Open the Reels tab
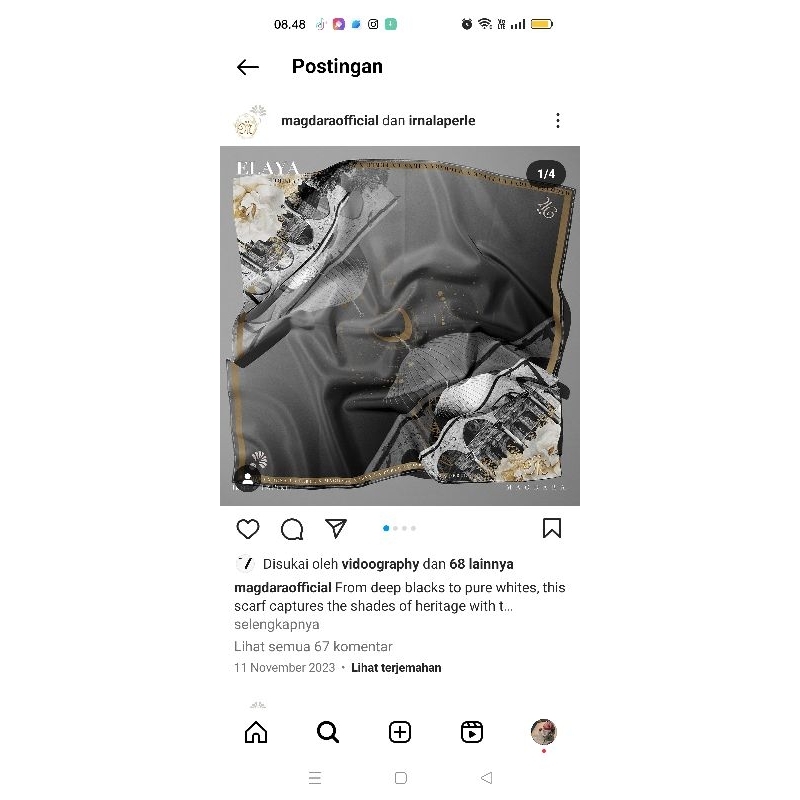 [x=472, y=732]
